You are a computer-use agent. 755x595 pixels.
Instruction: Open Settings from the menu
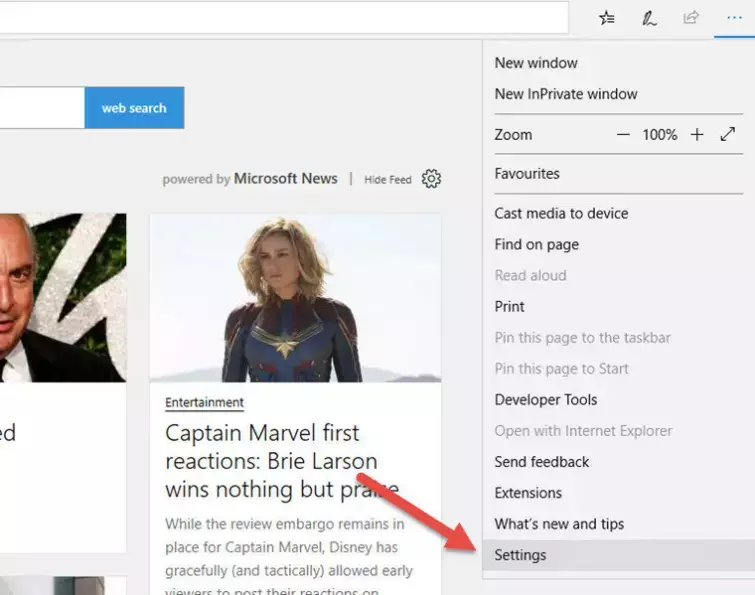pyautogui.click(x=618, y=555)
